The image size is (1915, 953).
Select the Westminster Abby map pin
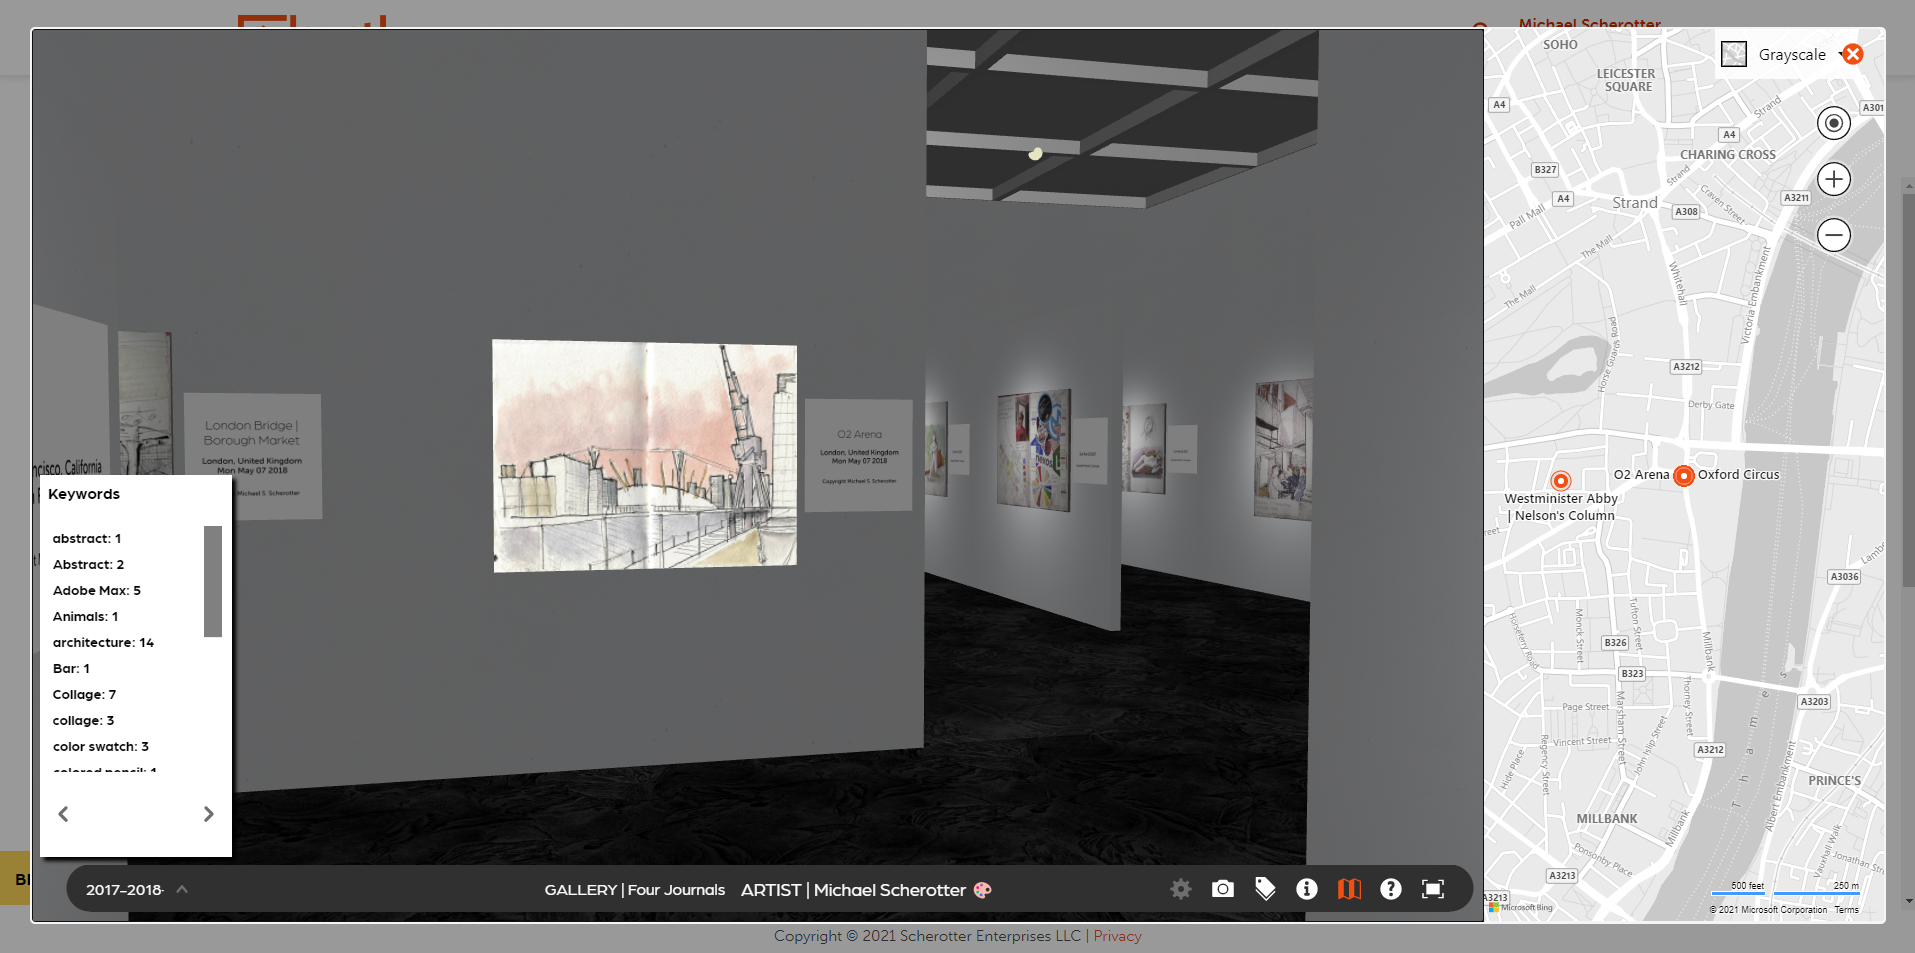pyautogui.click(x=1561, y=481)
